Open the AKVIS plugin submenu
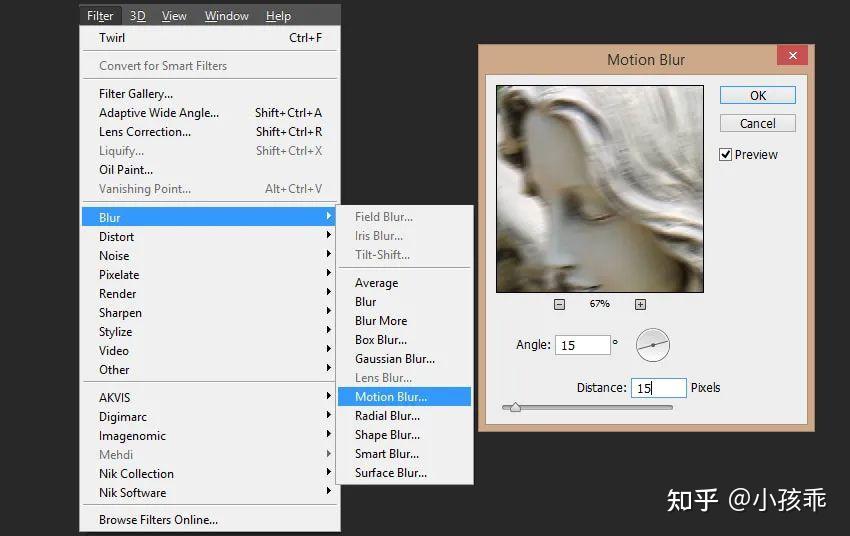Image resolution: width=850 pixels, height=536 pixels. [208, 397]
